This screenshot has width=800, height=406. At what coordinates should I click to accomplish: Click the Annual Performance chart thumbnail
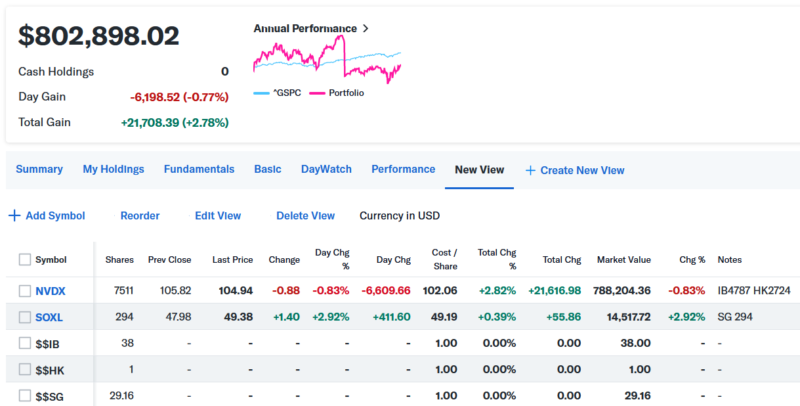326,61
